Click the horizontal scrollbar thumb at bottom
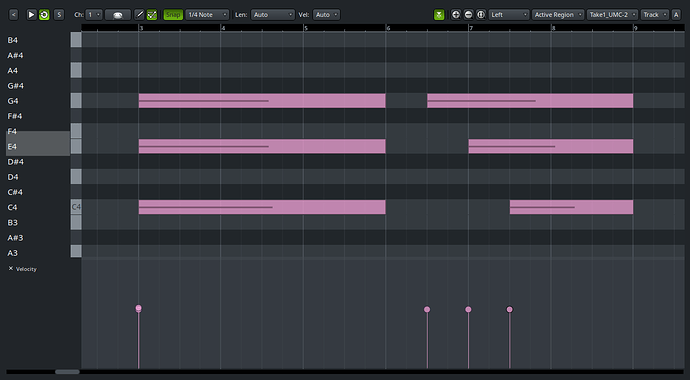Screen dimensions: 690x380 (x=67, y=372)
